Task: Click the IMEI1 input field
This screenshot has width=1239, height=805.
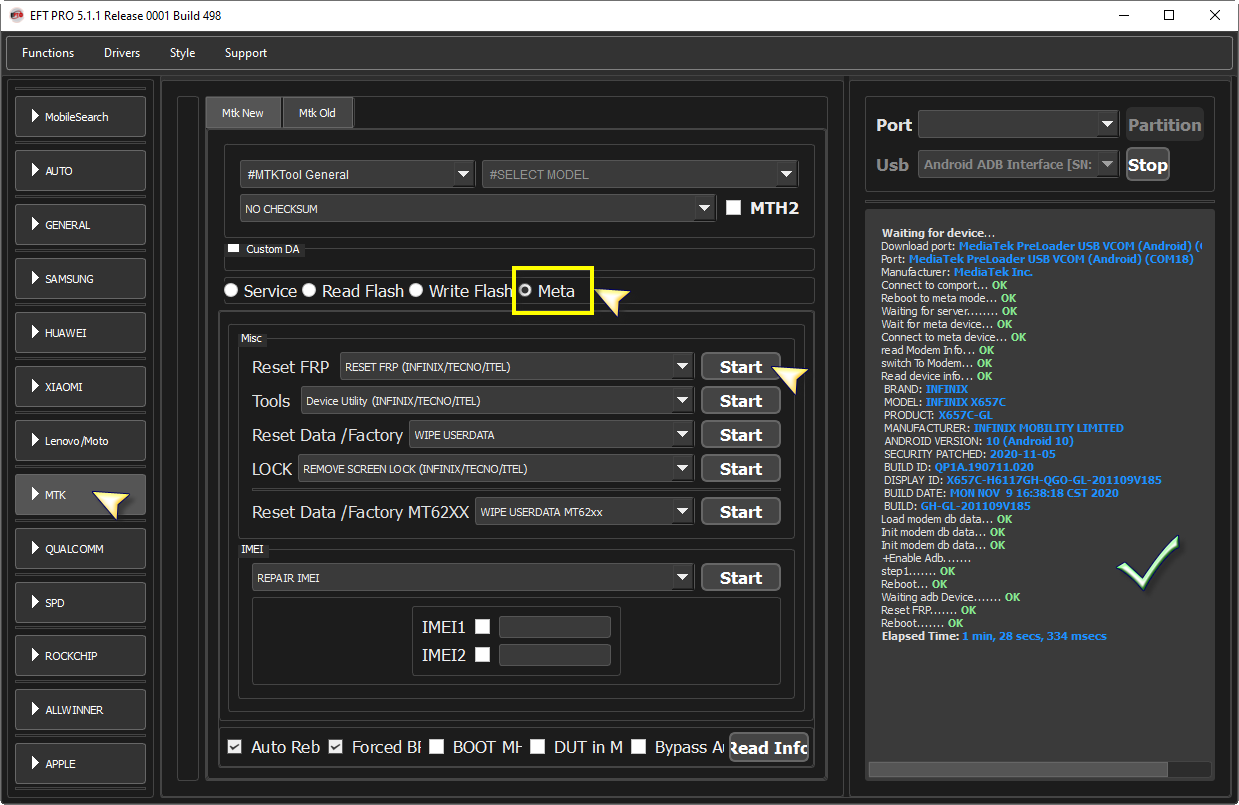Action: pyautogui.click(x=555, y=627)
